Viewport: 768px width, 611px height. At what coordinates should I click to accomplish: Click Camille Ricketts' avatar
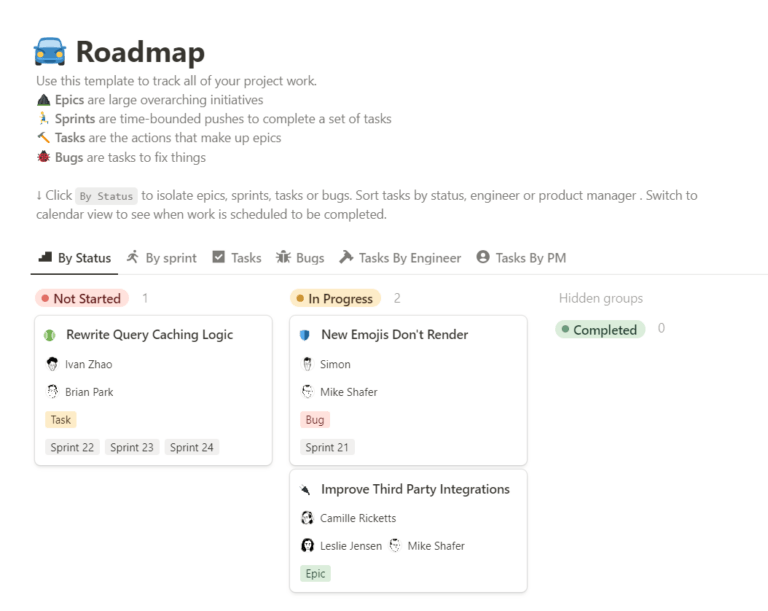[x=307, y=518]
